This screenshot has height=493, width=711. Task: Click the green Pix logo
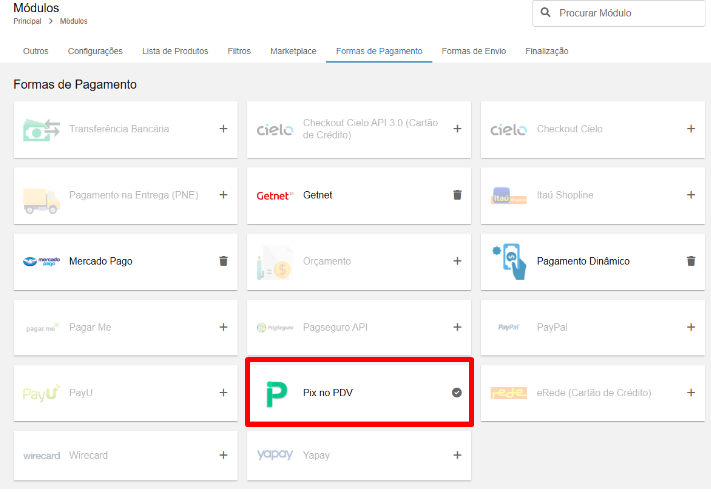[x=276, y=394]
